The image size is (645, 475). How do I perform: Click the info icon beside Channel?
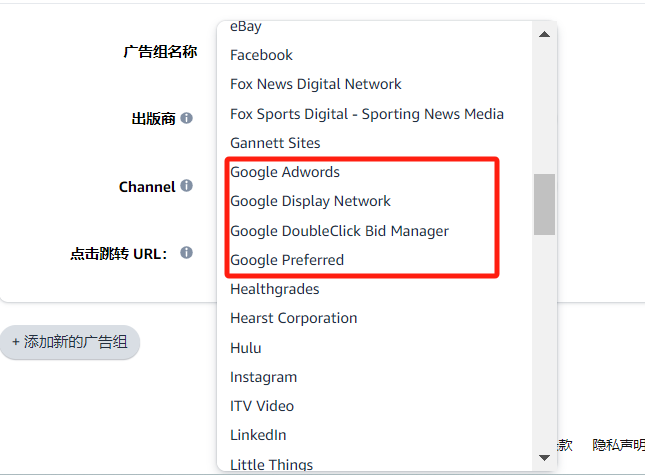click(x=186, y=185)
